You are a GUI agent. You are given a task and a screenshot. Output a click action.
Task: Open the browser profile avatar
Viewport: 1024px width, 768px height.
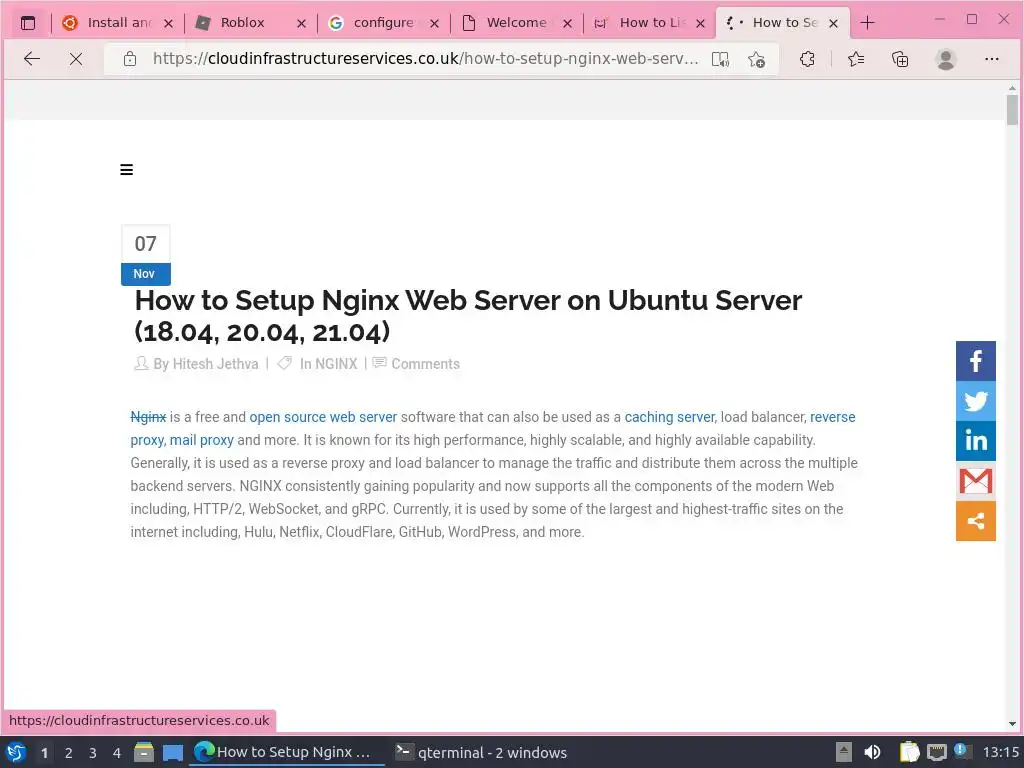click(x=946, y=59)
